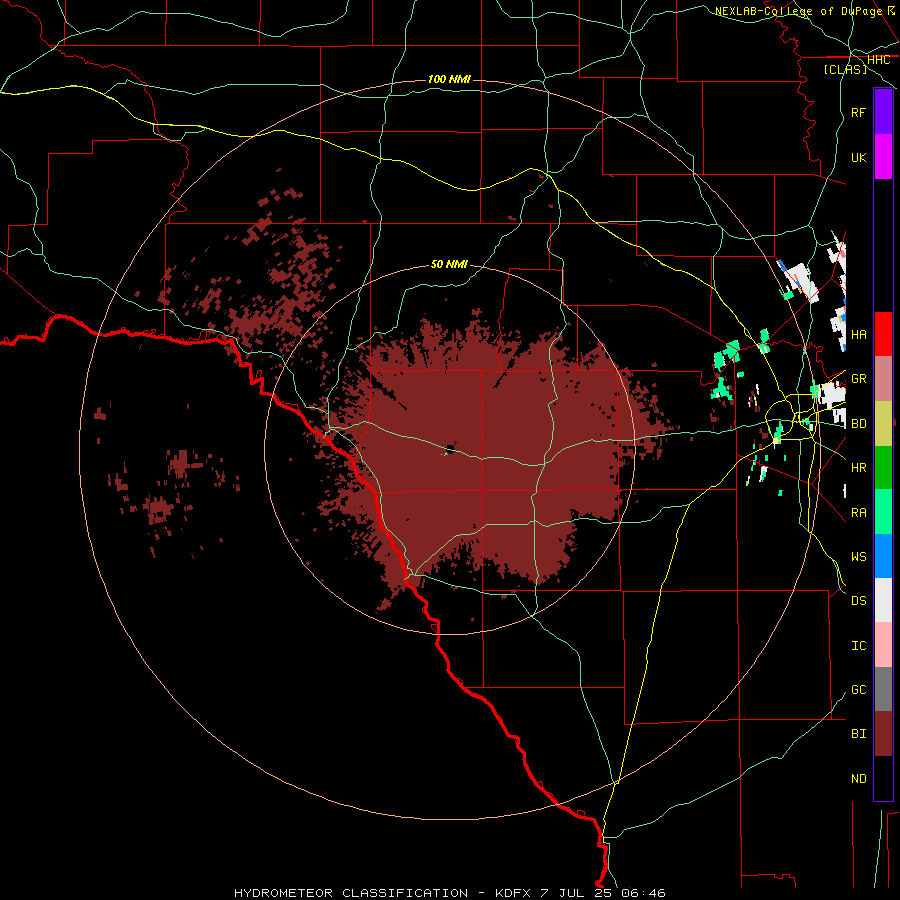Click the [CLAS] legend header
This screenshot has height=900, width=900.
pyautogui.click(x=845, y=69)
